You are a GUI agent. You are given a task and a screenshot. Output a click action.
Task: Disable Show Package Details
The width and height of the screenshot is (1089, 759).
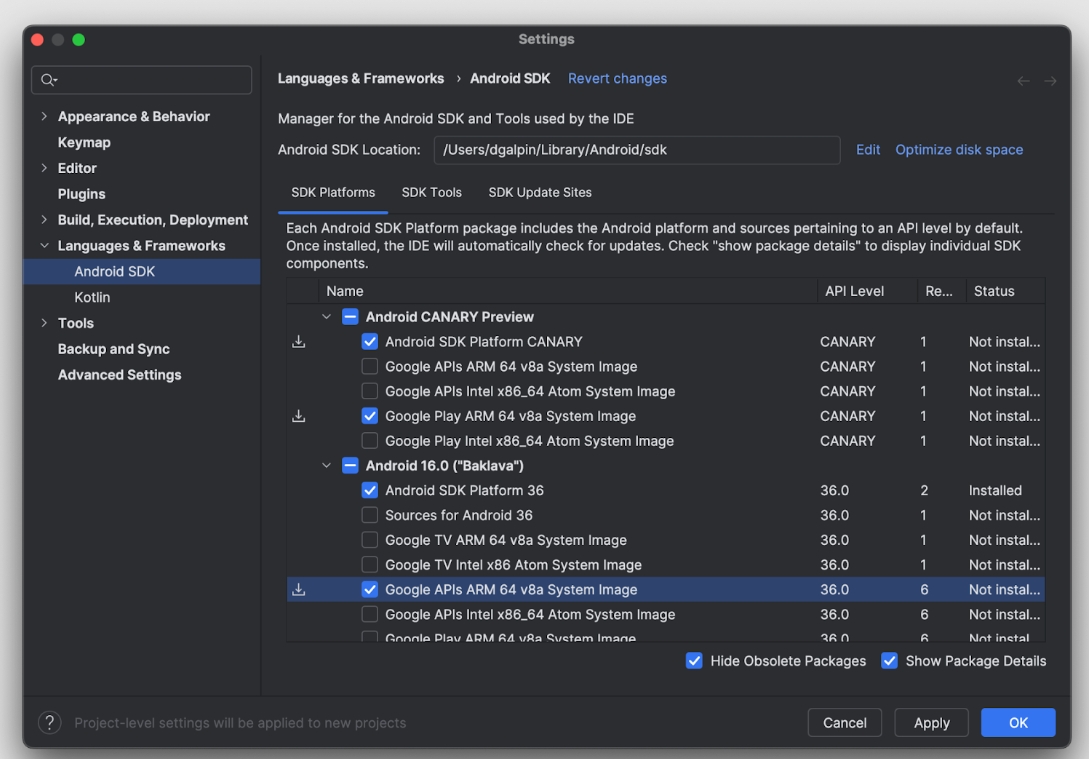point(889,661)
